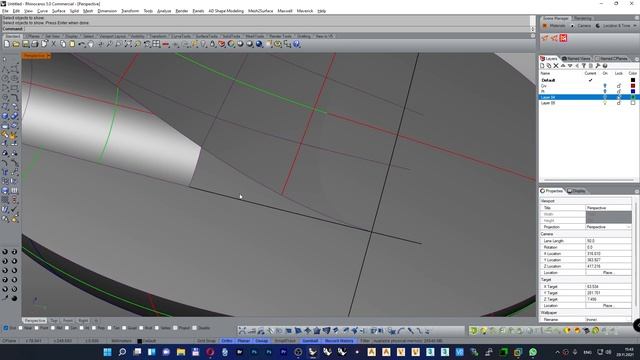
Task: Toggle the Mid osnap checkbox
Action: tap(53, 328)
